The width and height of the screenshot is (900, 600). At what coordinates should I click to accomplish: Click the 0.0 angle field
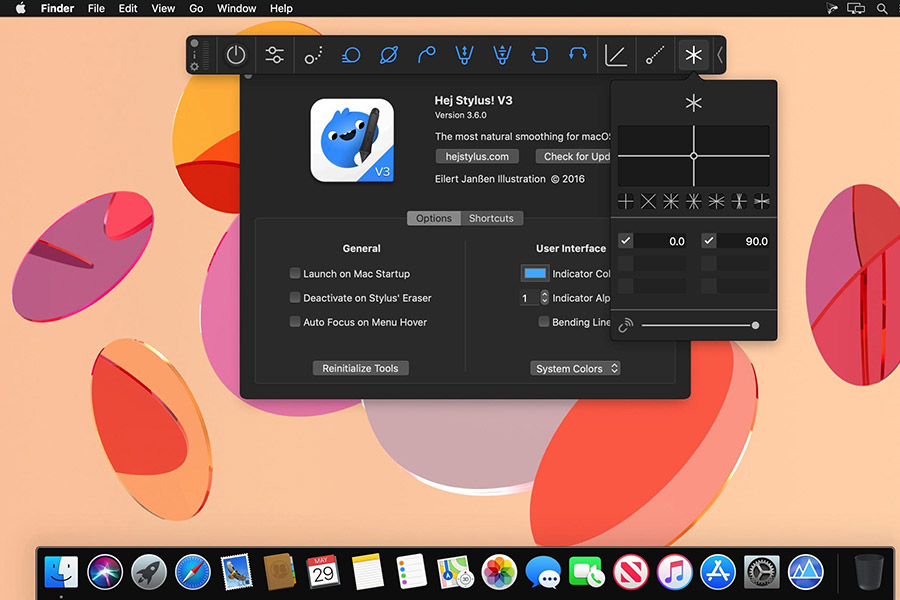[661, 241]
